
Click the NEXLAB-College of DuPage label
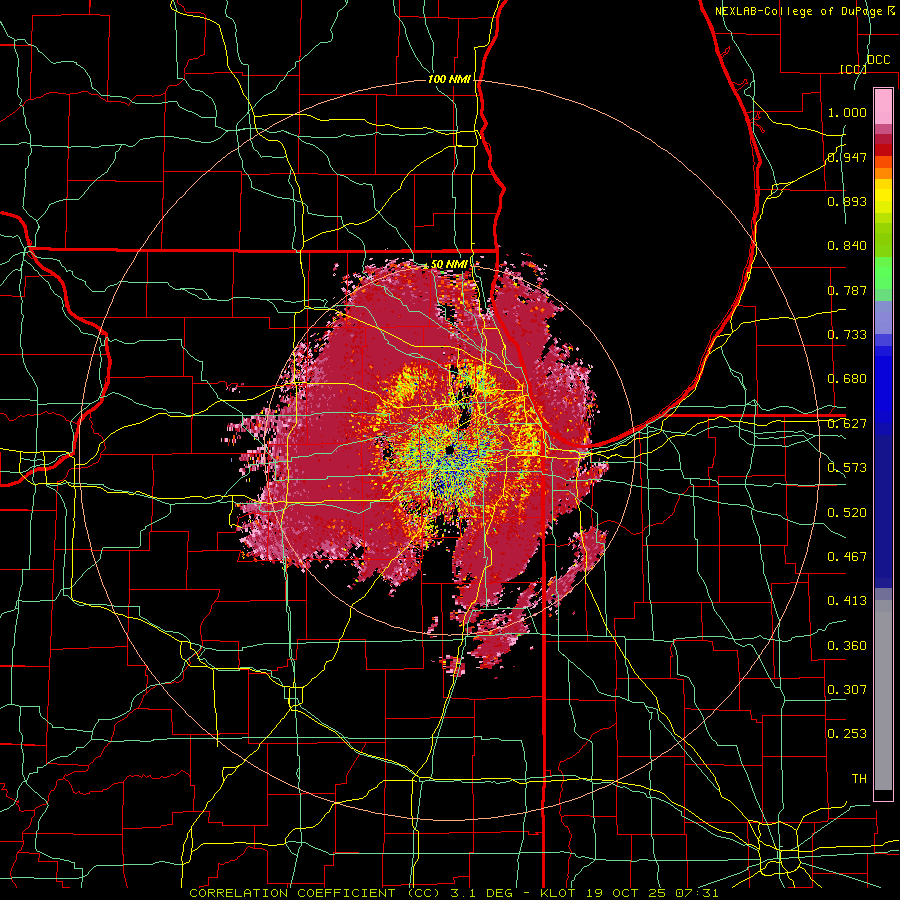800,11
